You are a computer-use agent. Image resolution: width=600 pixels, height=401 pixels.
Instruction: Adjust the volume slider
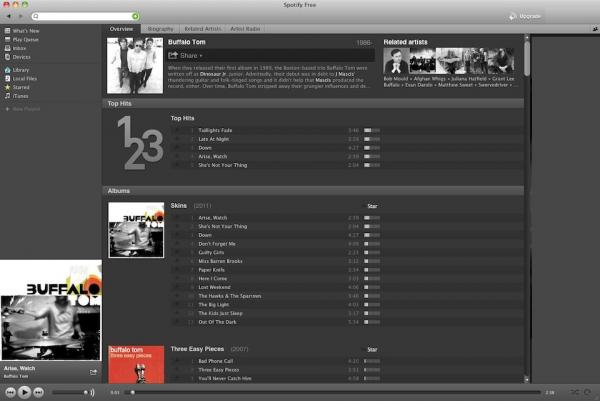(x=70, y=392)
